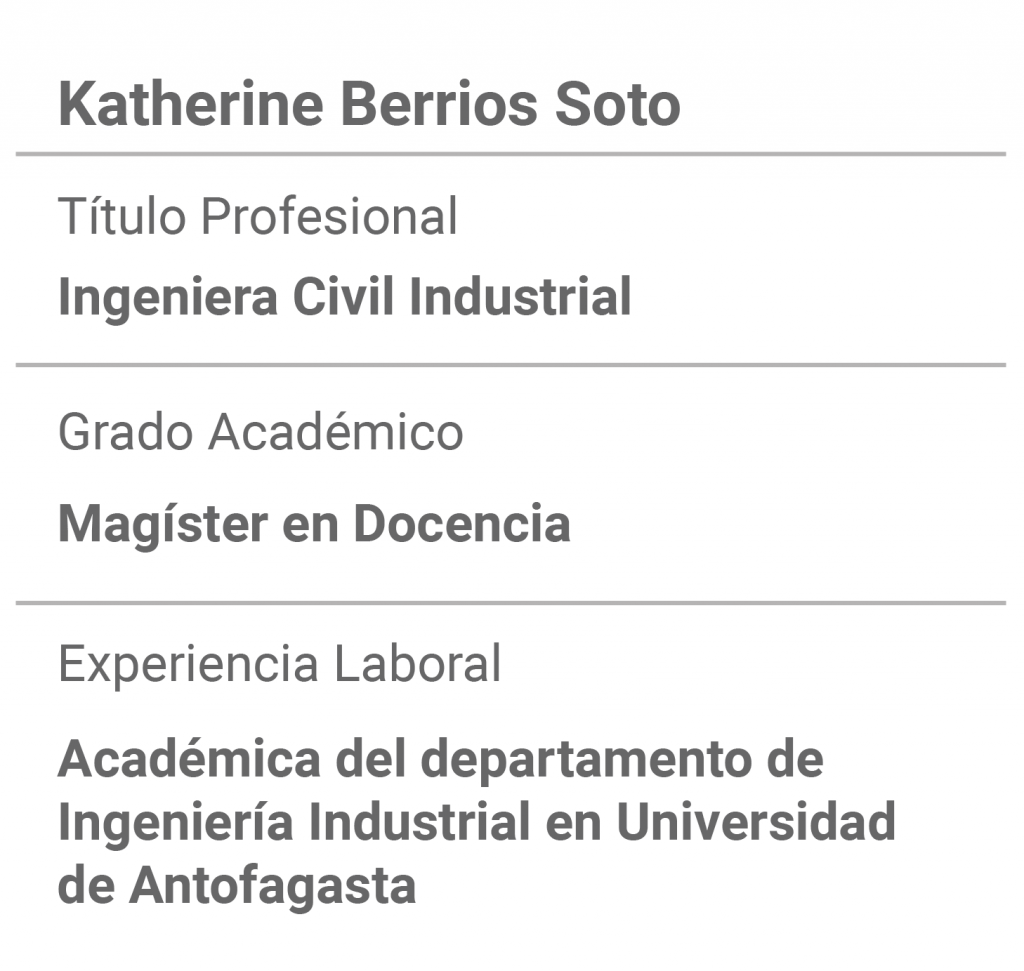
Task: Select the Grado Académico label
Action: pos(261,432)
